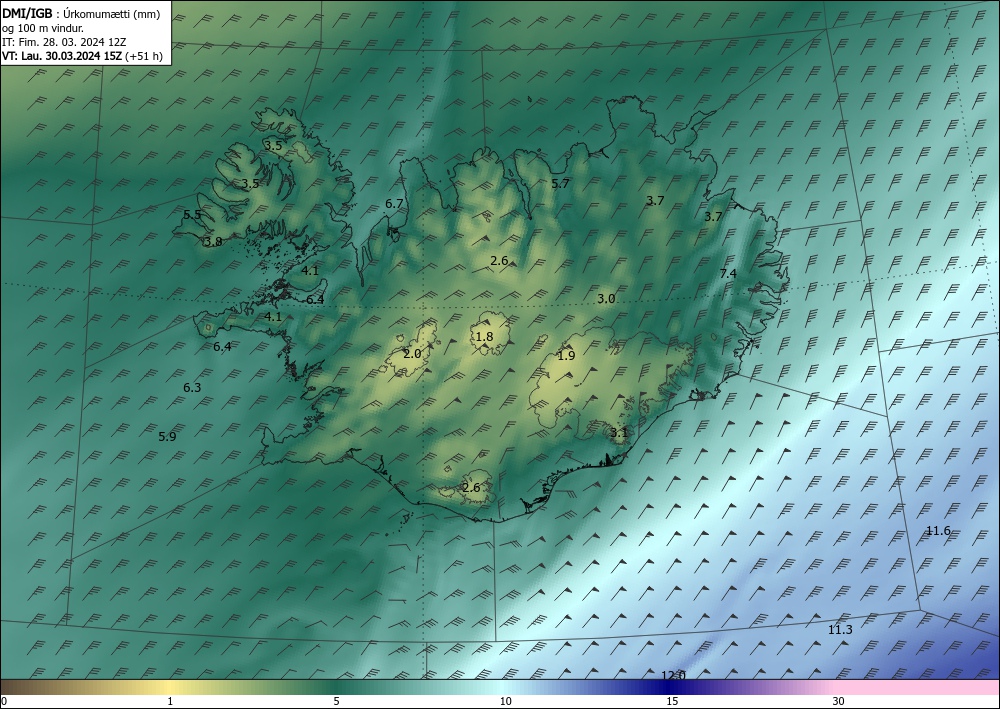
Task: Click the 5.5 precipitation value
Action: (x=192, y=215)
